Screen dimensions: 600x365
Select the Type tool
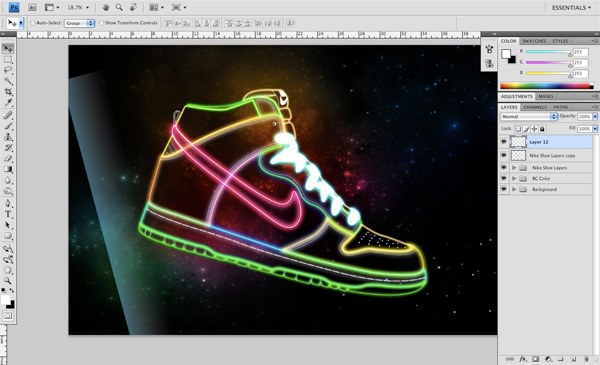8,214
